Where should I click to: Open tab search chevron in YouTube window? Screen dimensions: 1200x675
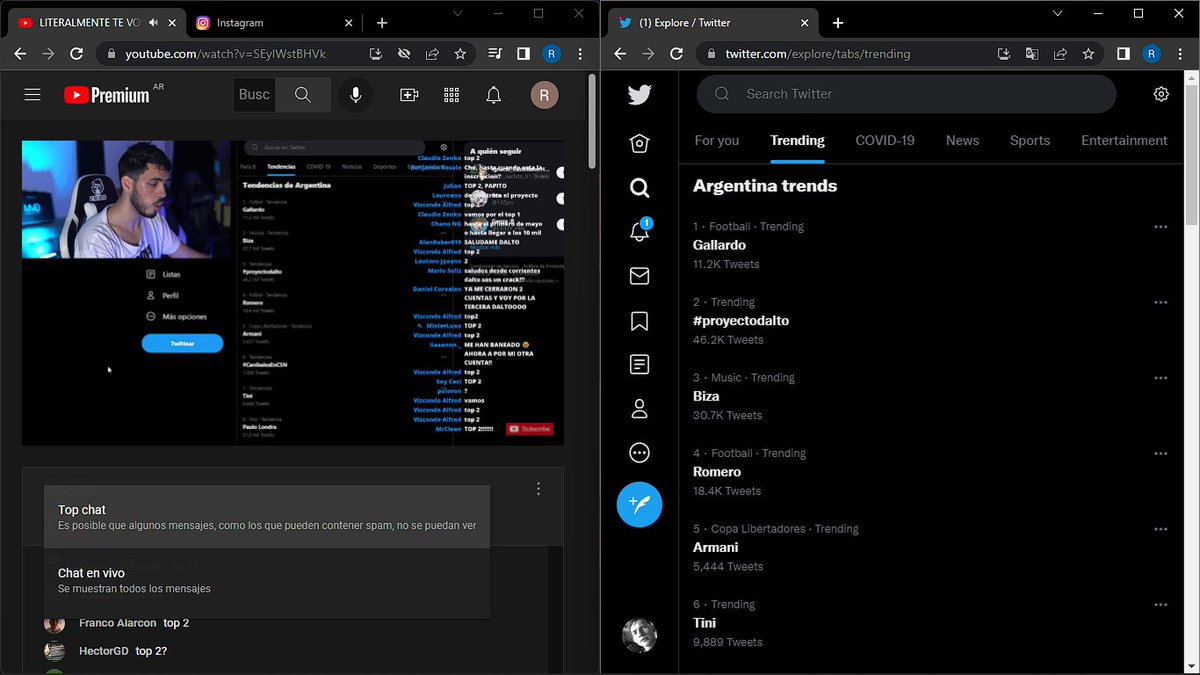[457, 13]
